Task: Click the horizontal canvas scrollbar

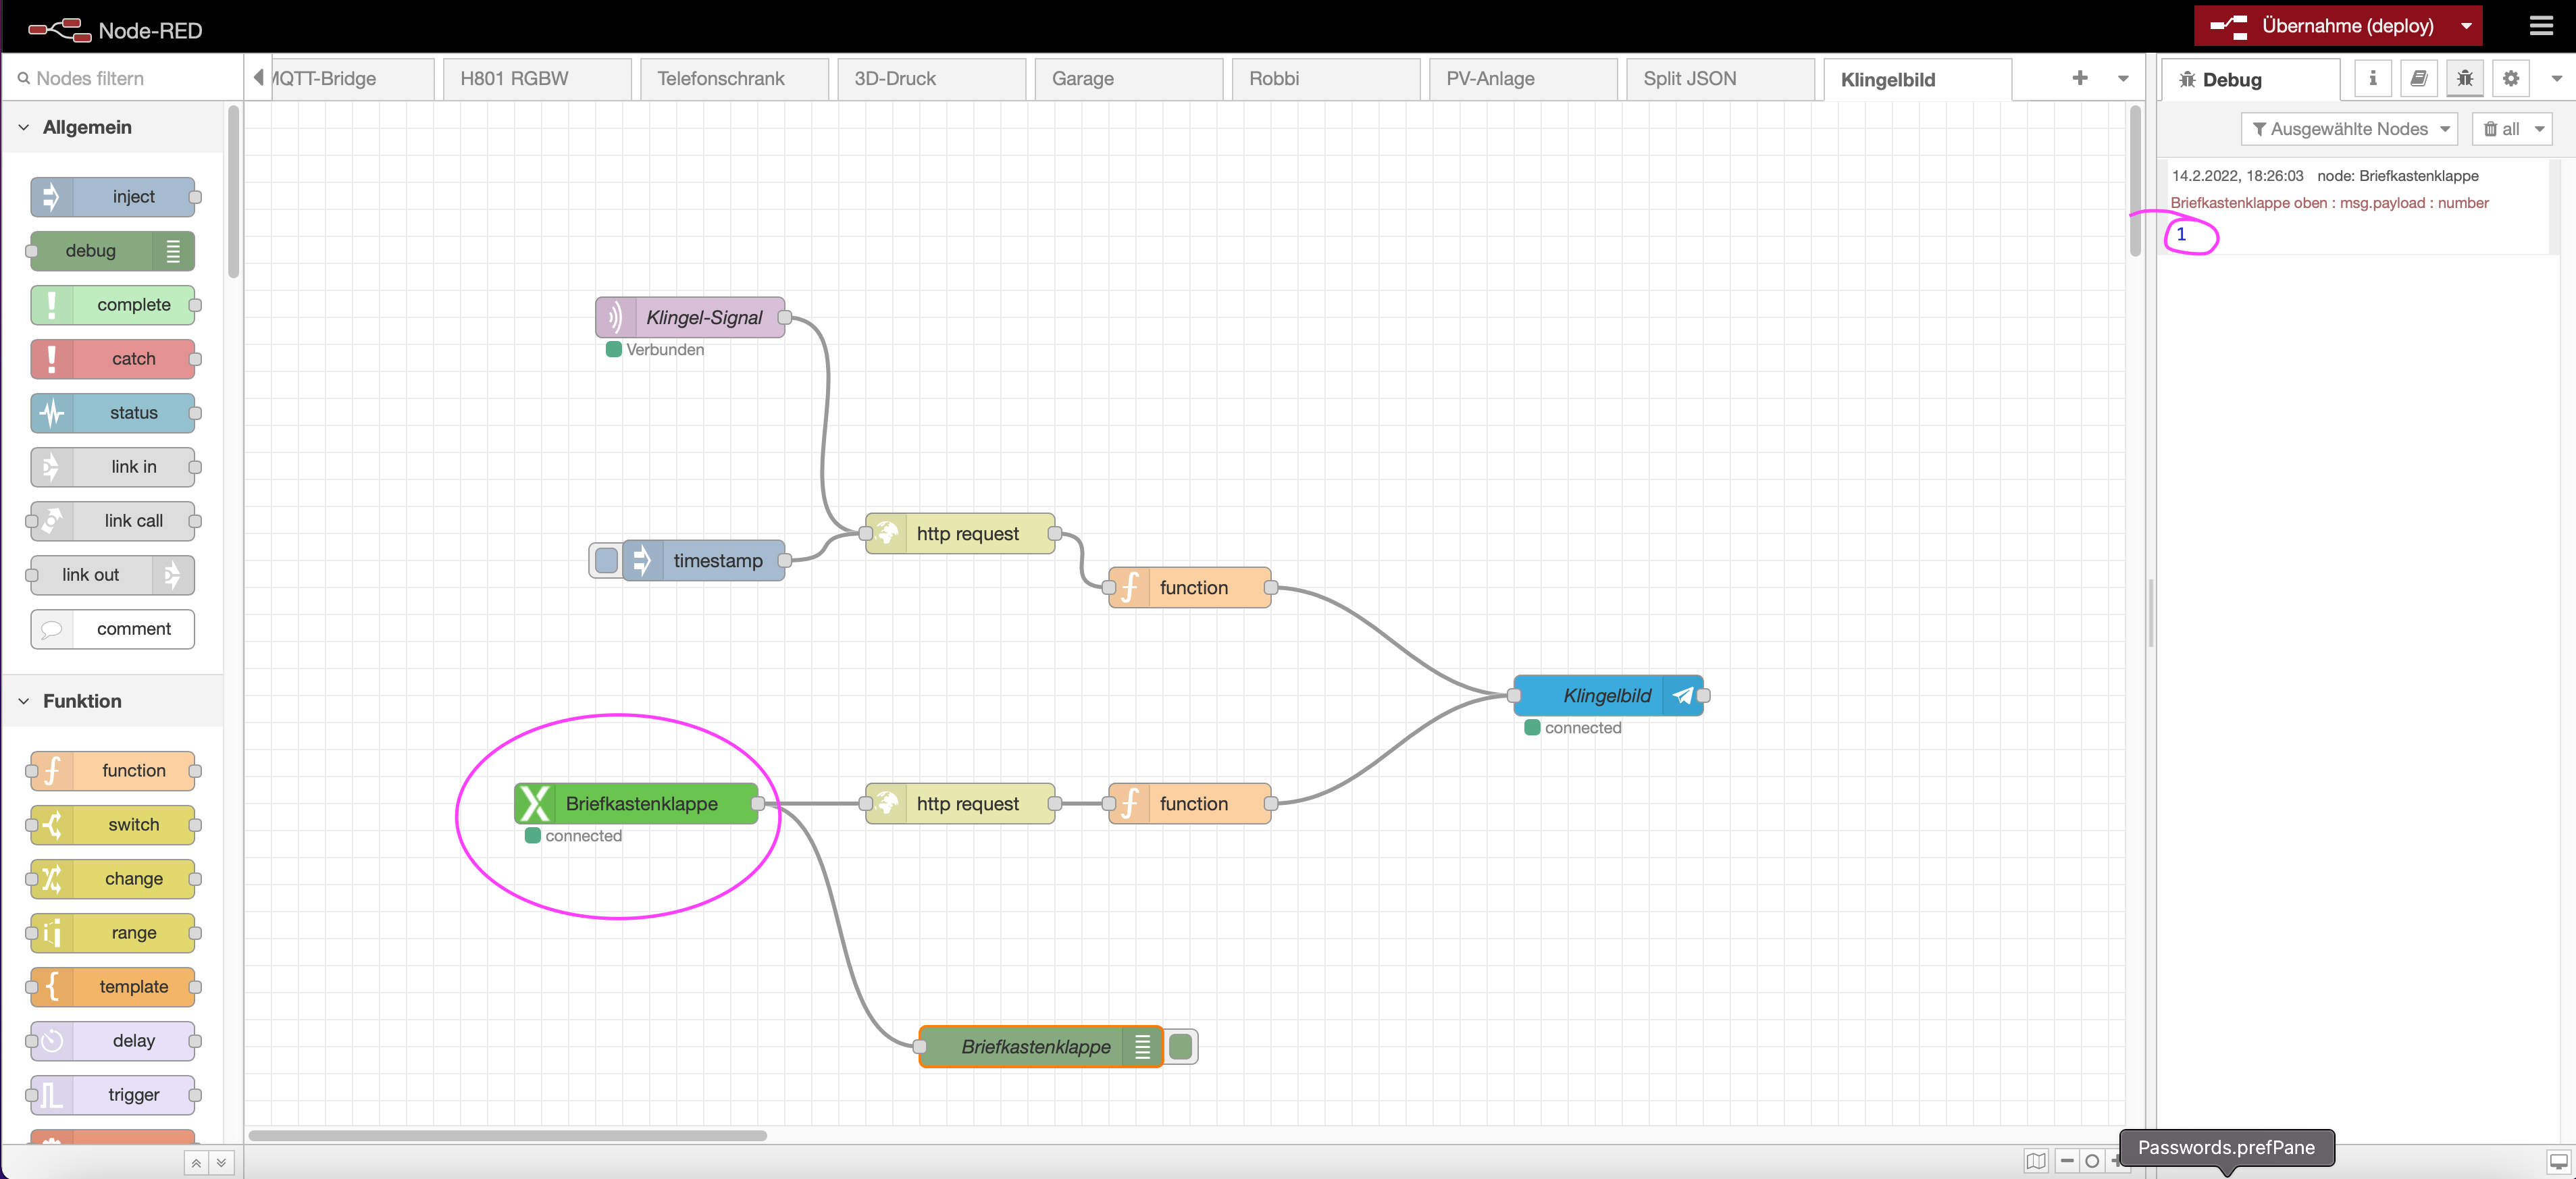Action: 507,1135
